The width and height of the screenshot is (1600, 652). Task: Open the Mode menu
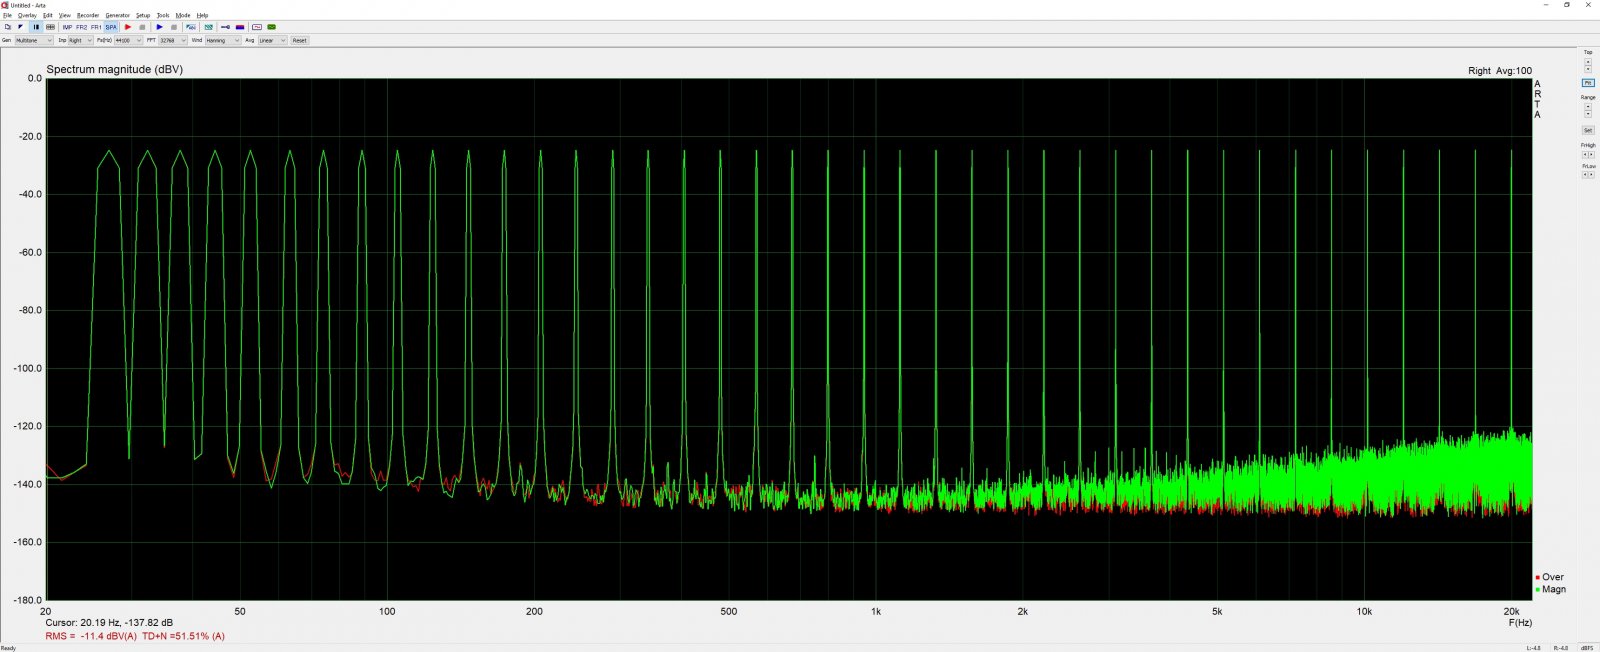(x=183, y=15)
